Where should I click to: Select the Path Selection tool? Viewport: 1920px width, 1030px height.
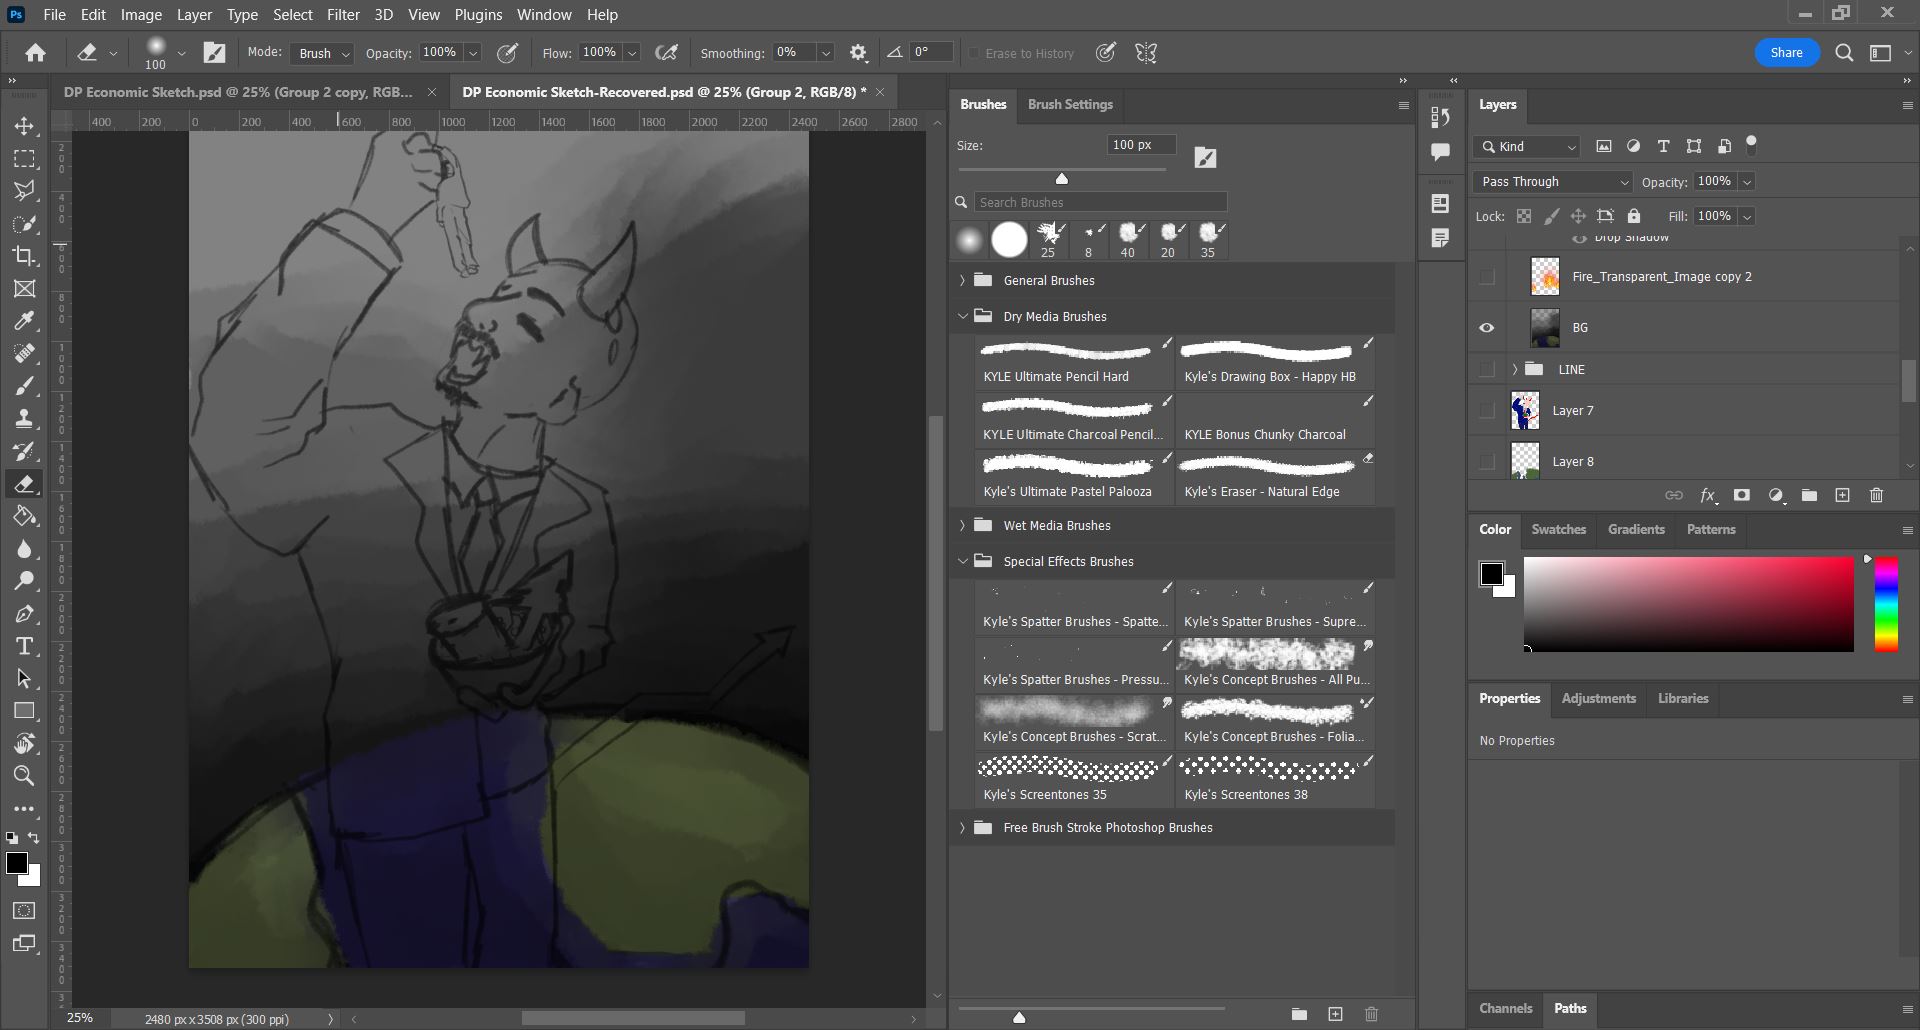point(25,679)
